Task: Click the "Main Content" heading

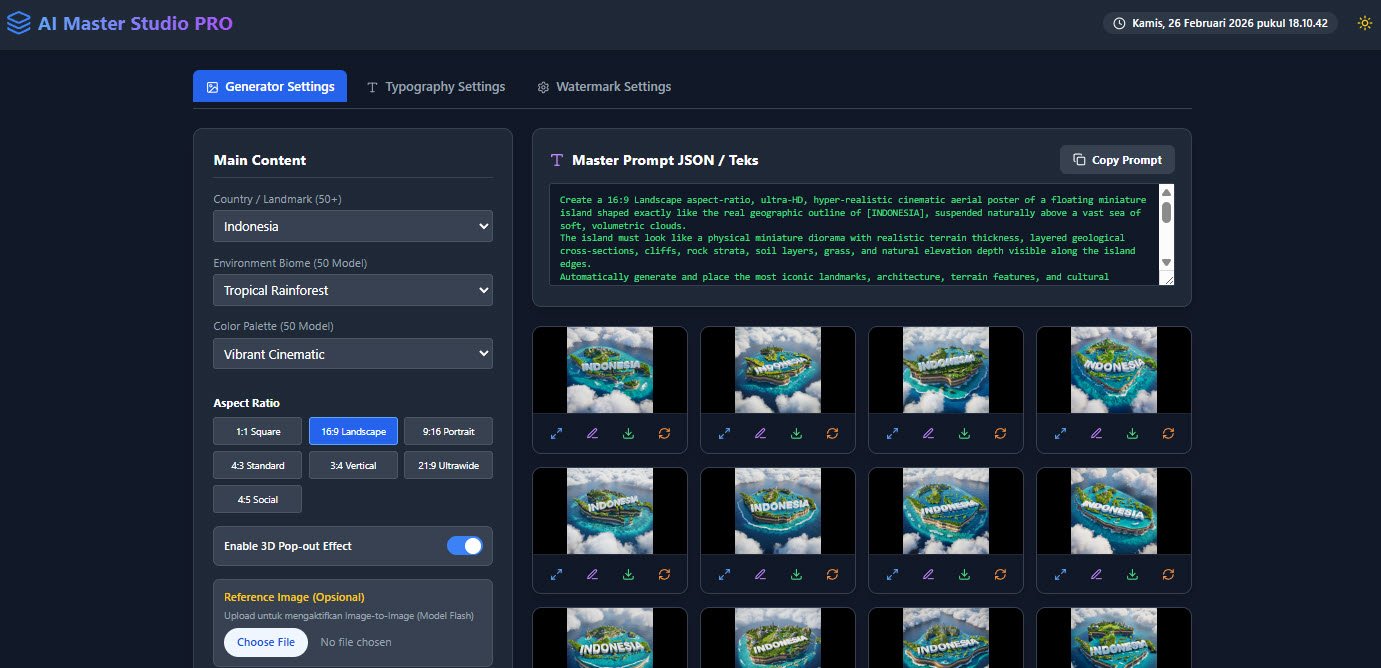Action: point(260,160)
